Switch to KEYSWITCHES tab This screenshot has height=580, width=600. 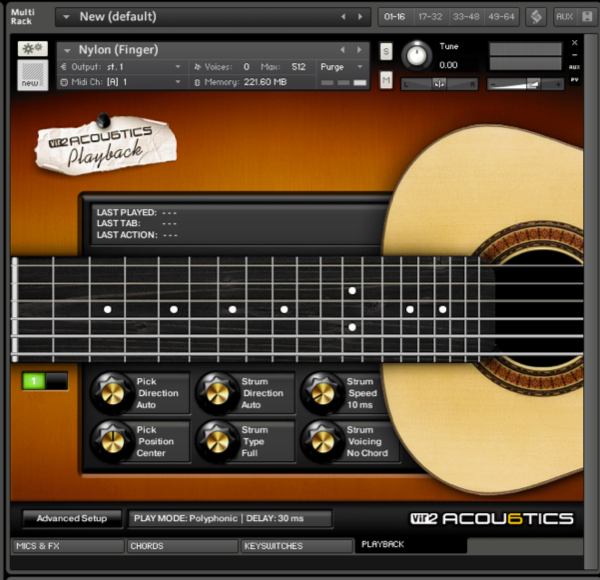tap(297, 546)
